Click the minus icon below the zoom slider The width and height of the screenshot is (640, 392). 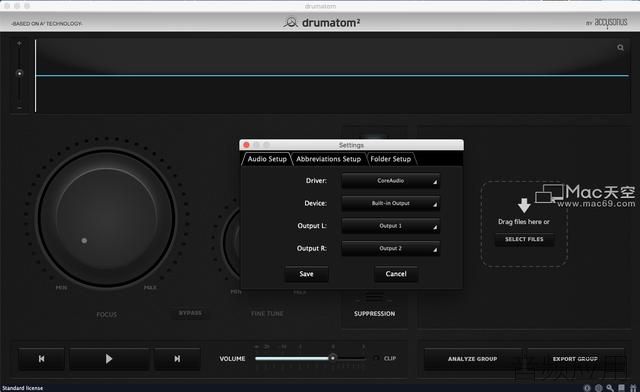[x=19, y=108]
